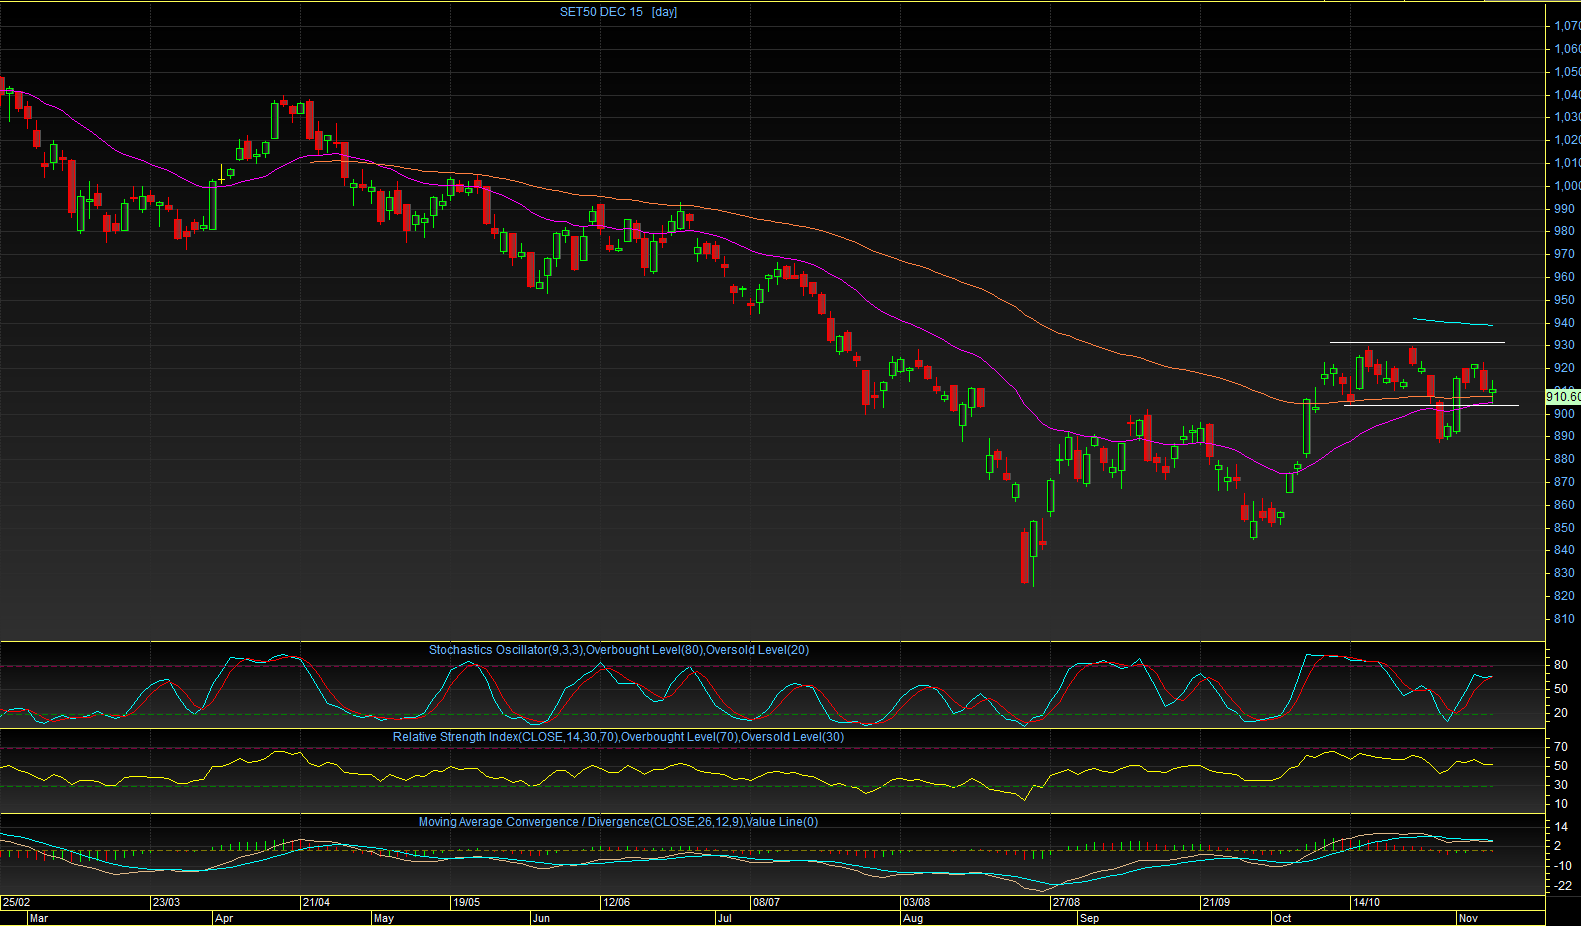Click the 21/04 date label

coord(316,902)
